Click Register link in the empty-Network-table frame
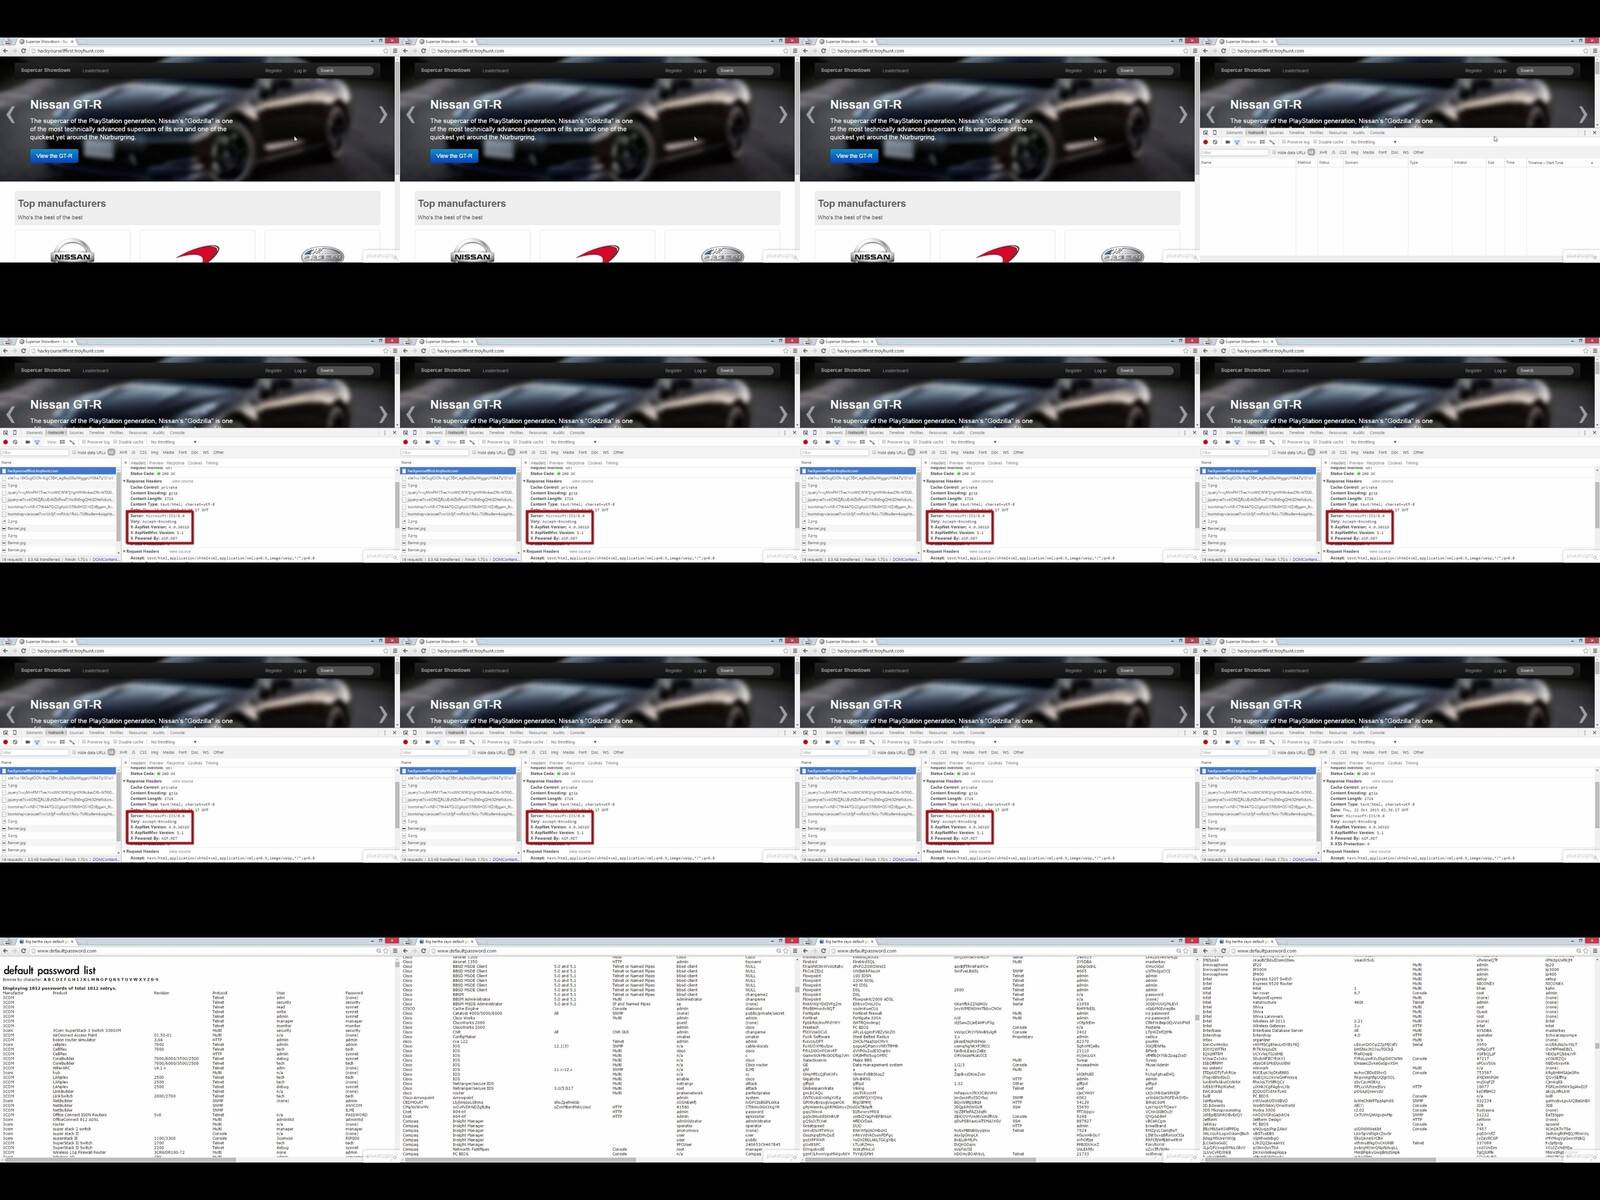1600x1200 pixels. click(x=1473, y=70)
